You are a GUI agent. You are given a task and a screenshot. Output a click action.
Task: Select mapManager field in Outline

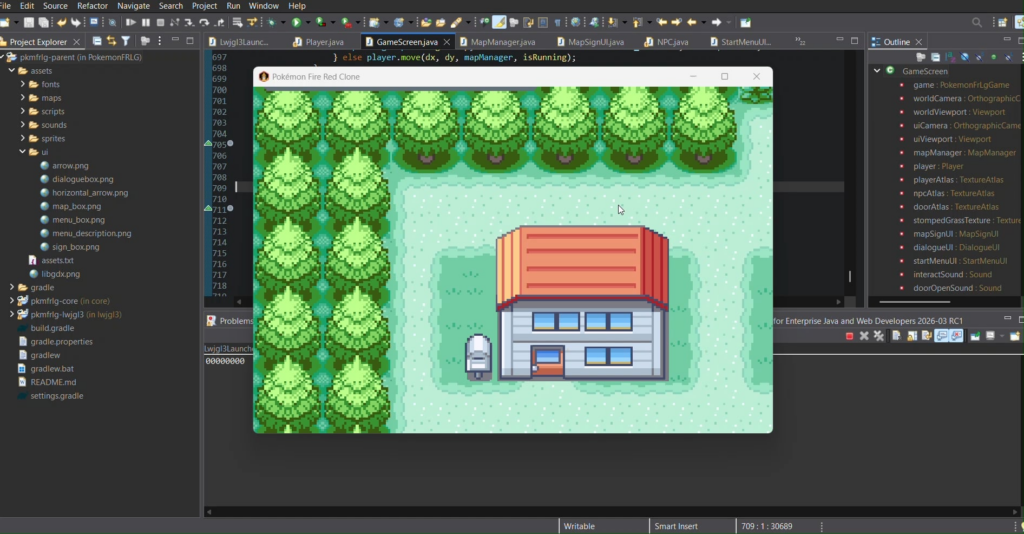click(964, 152)
